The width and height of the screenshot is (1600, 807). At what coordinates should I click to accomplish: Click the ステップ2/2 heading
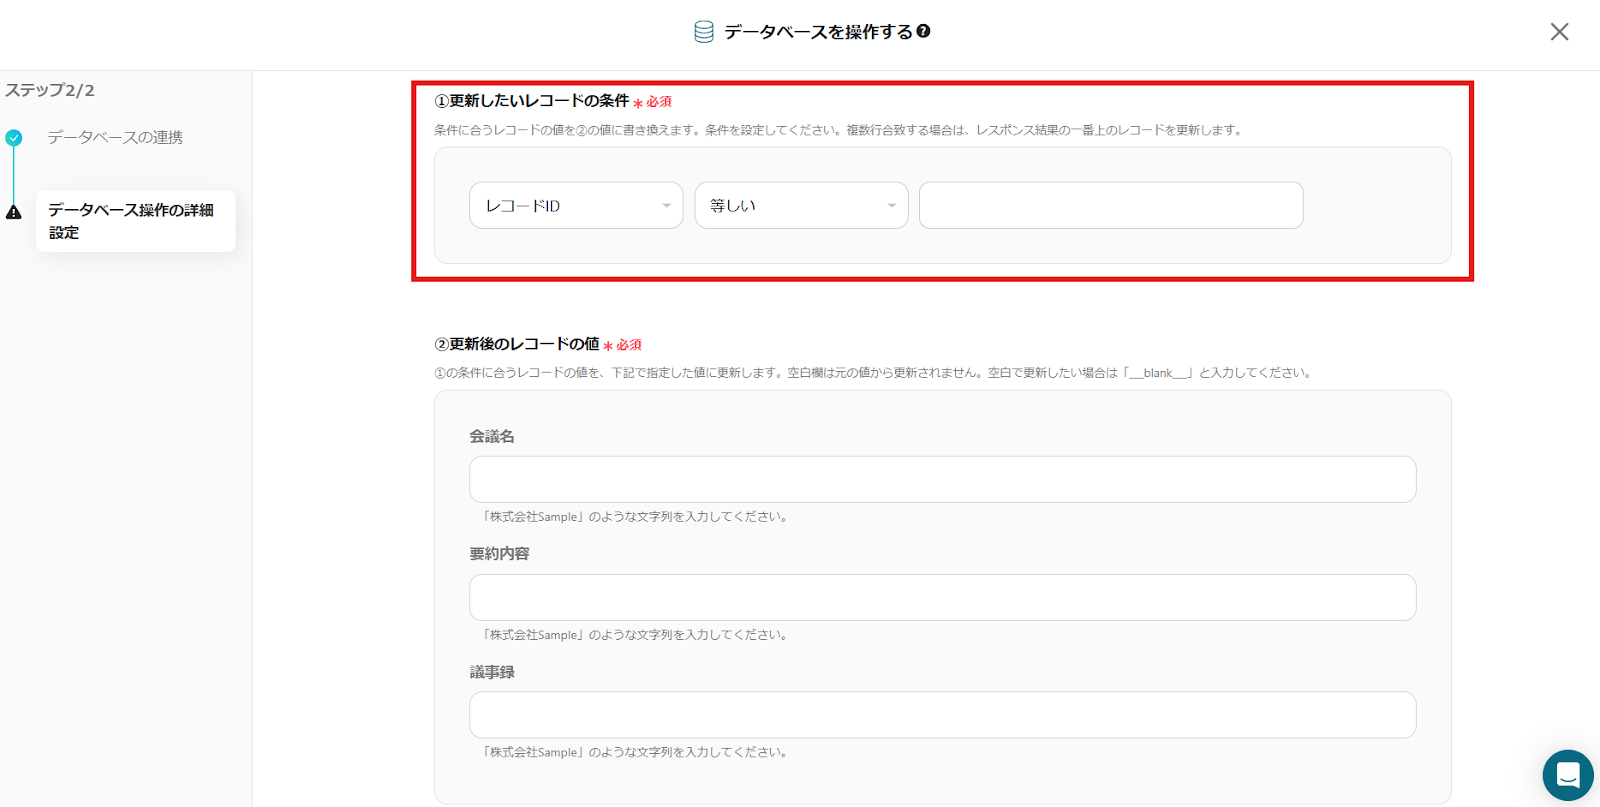pyautogui.click(x=50, y=90)
